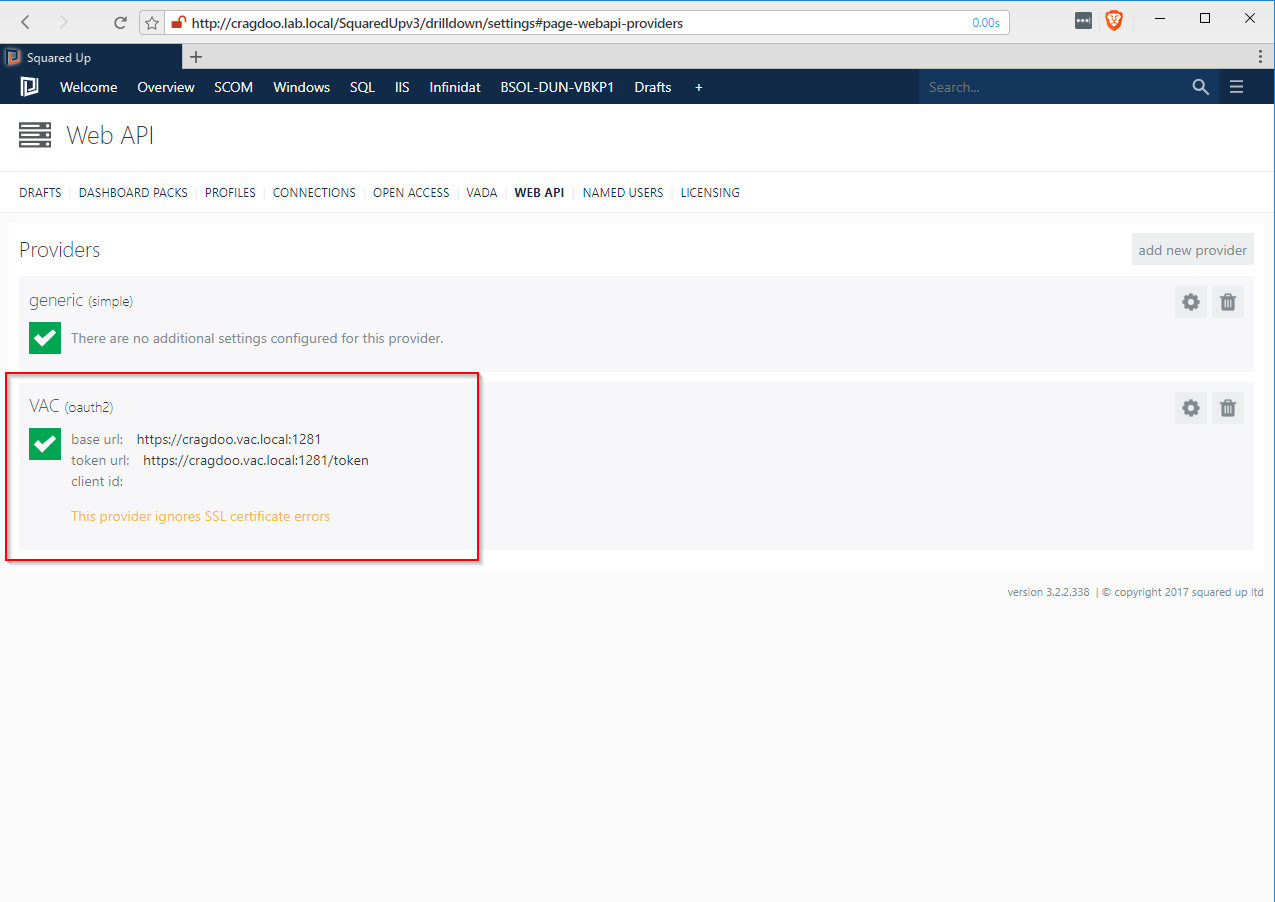Click the green check for generic provider
The height and width of the screenshot is (902, 1275).
45,338
